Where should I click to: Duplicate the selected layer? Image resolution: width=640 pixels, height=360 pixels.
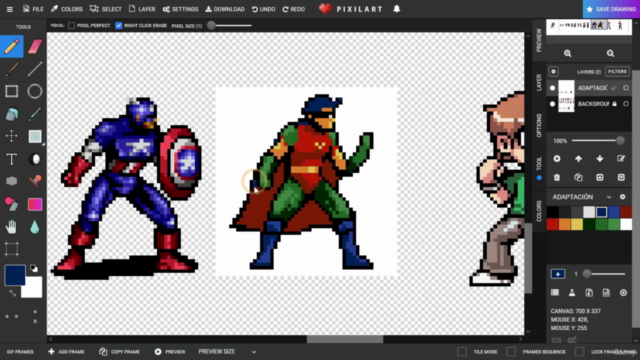(578, 177)
